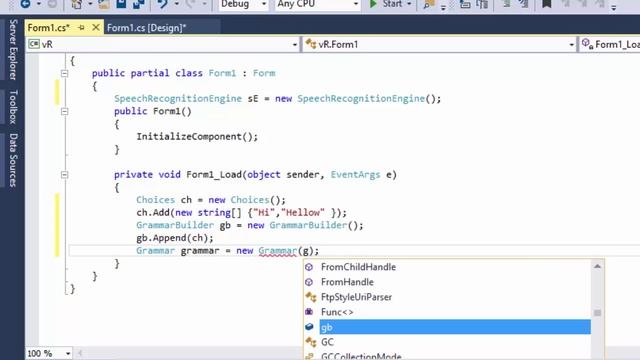
Task: Click the "Hellow" string literal
Action: tap(302, 213)
